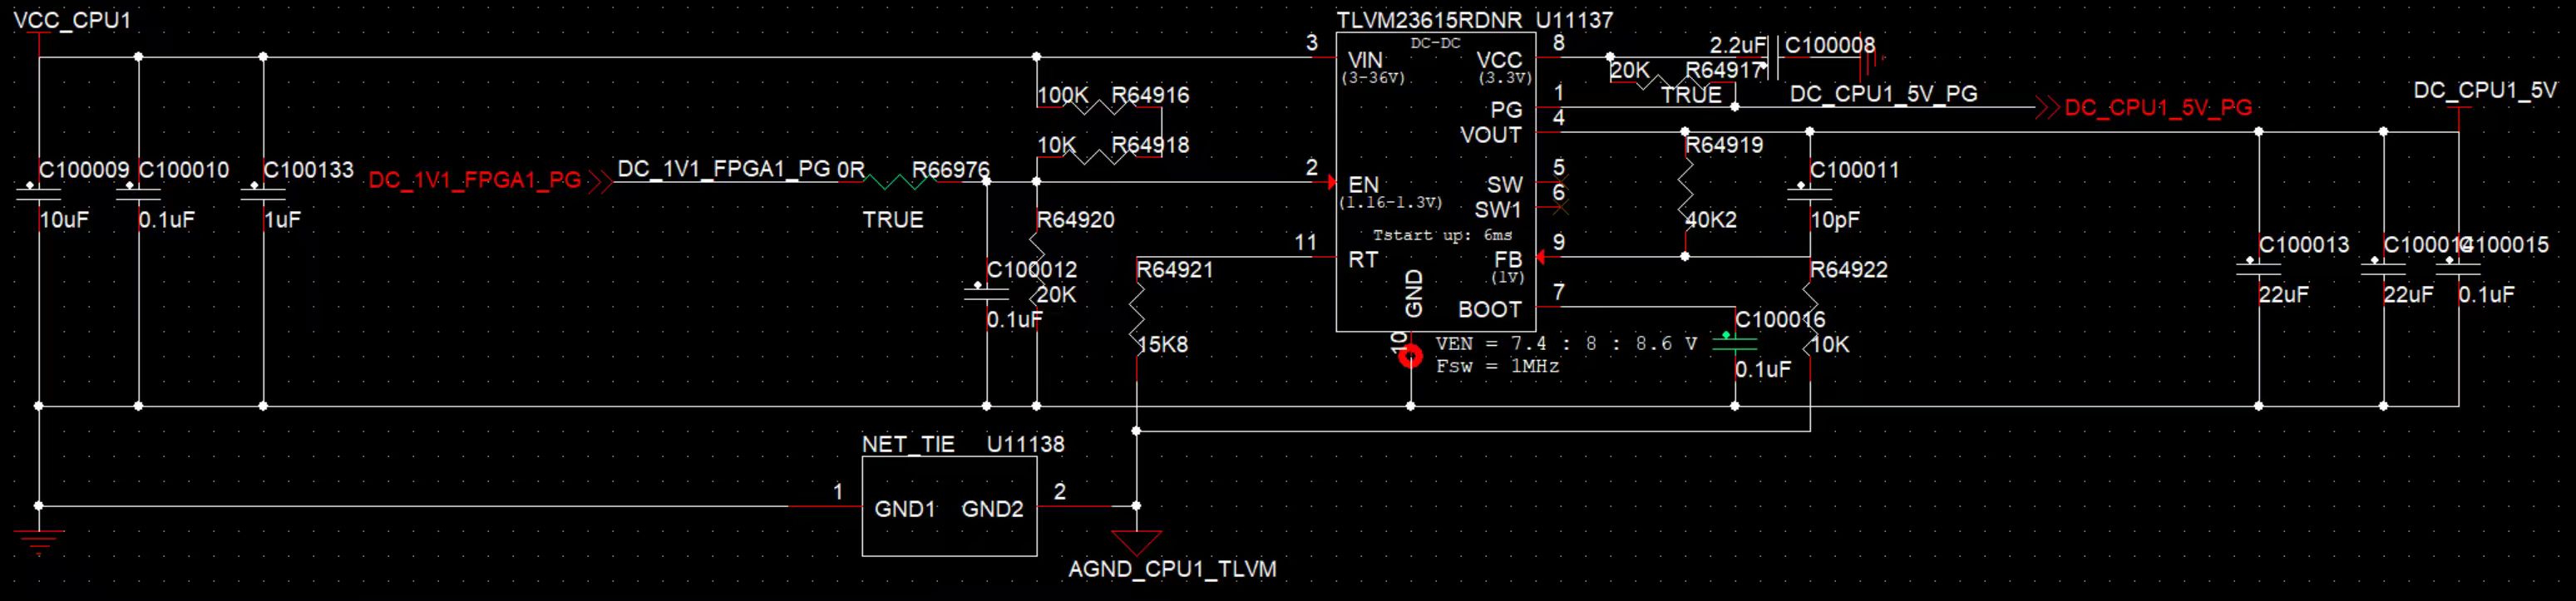This screenshot has width=2576, height=601.
Task: Click the ground symbol under VCC_CPU1 rail
Action: tap(39, 542)
